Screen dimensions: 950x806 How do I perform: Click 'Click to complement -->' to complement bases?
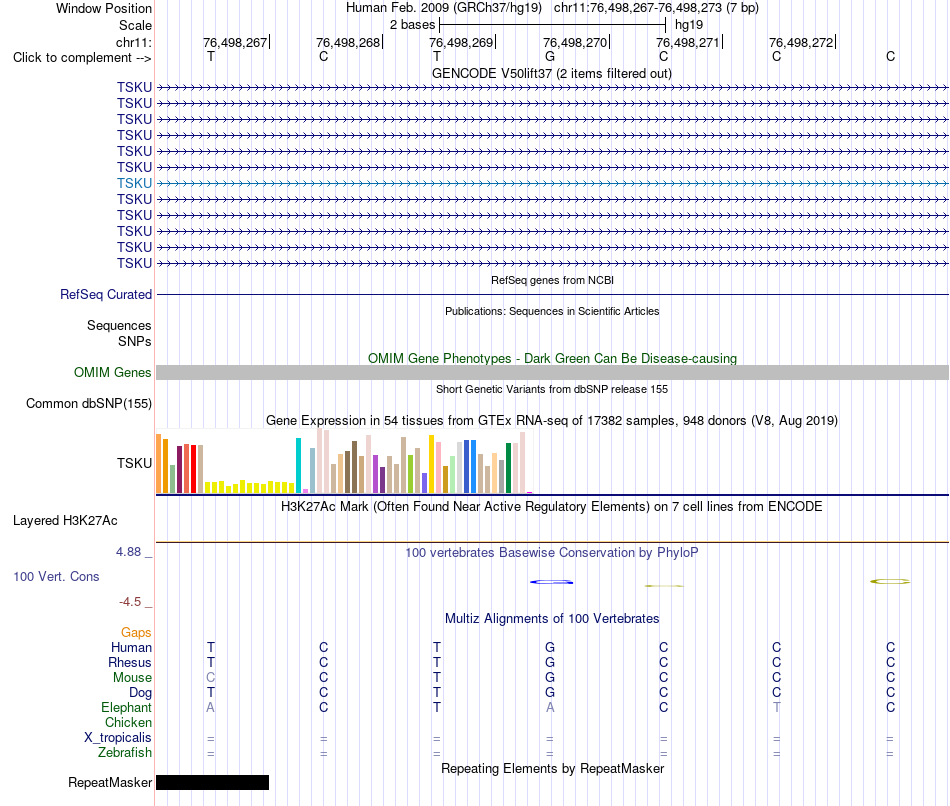pyautogui.click(x=82, y=58)
